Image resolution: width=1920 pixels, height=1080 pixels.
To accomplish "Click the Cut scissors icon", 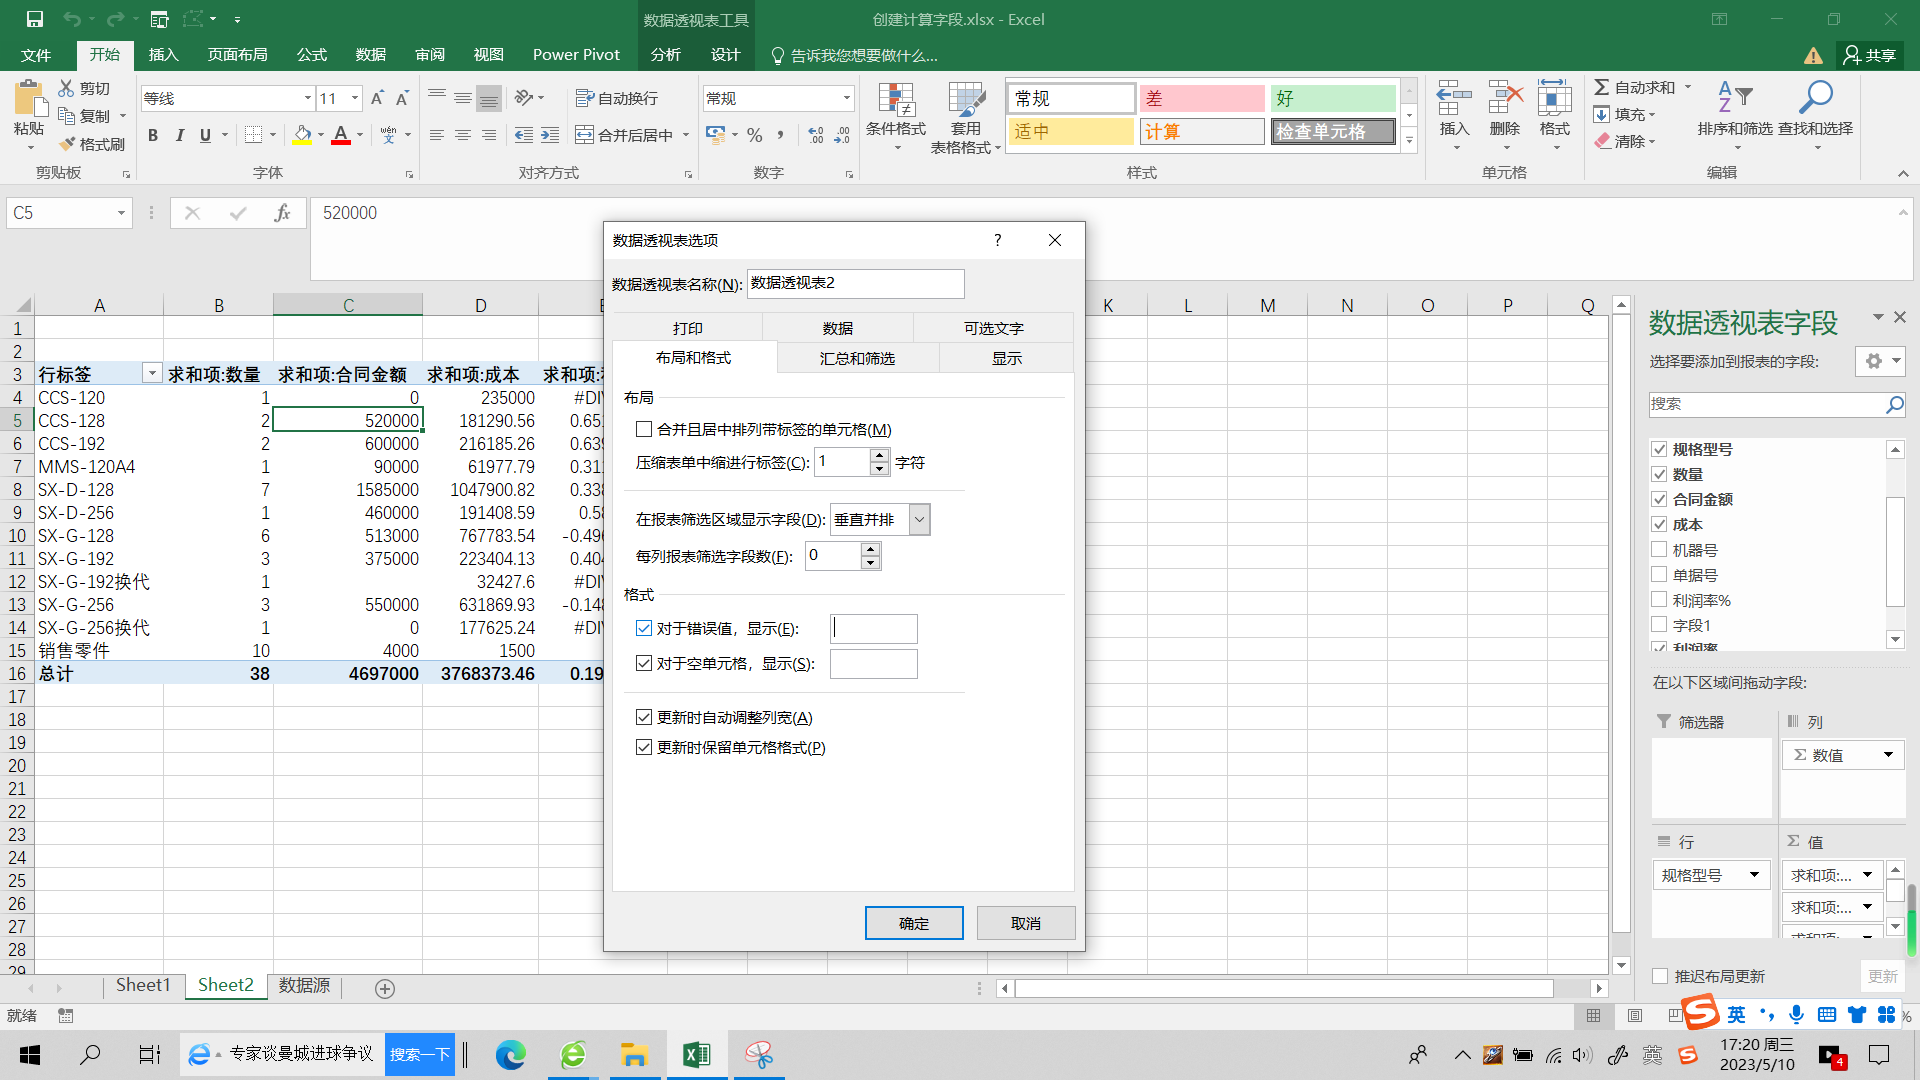I will [x=66, y=88].
